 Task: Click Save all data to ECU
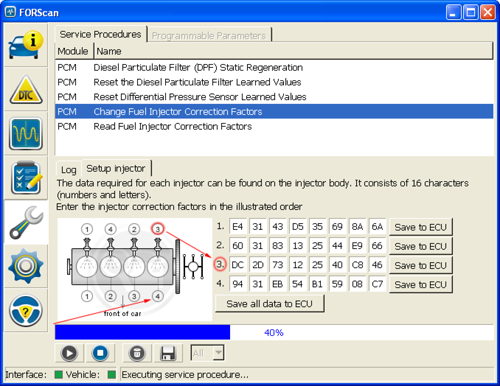[270, 304]
